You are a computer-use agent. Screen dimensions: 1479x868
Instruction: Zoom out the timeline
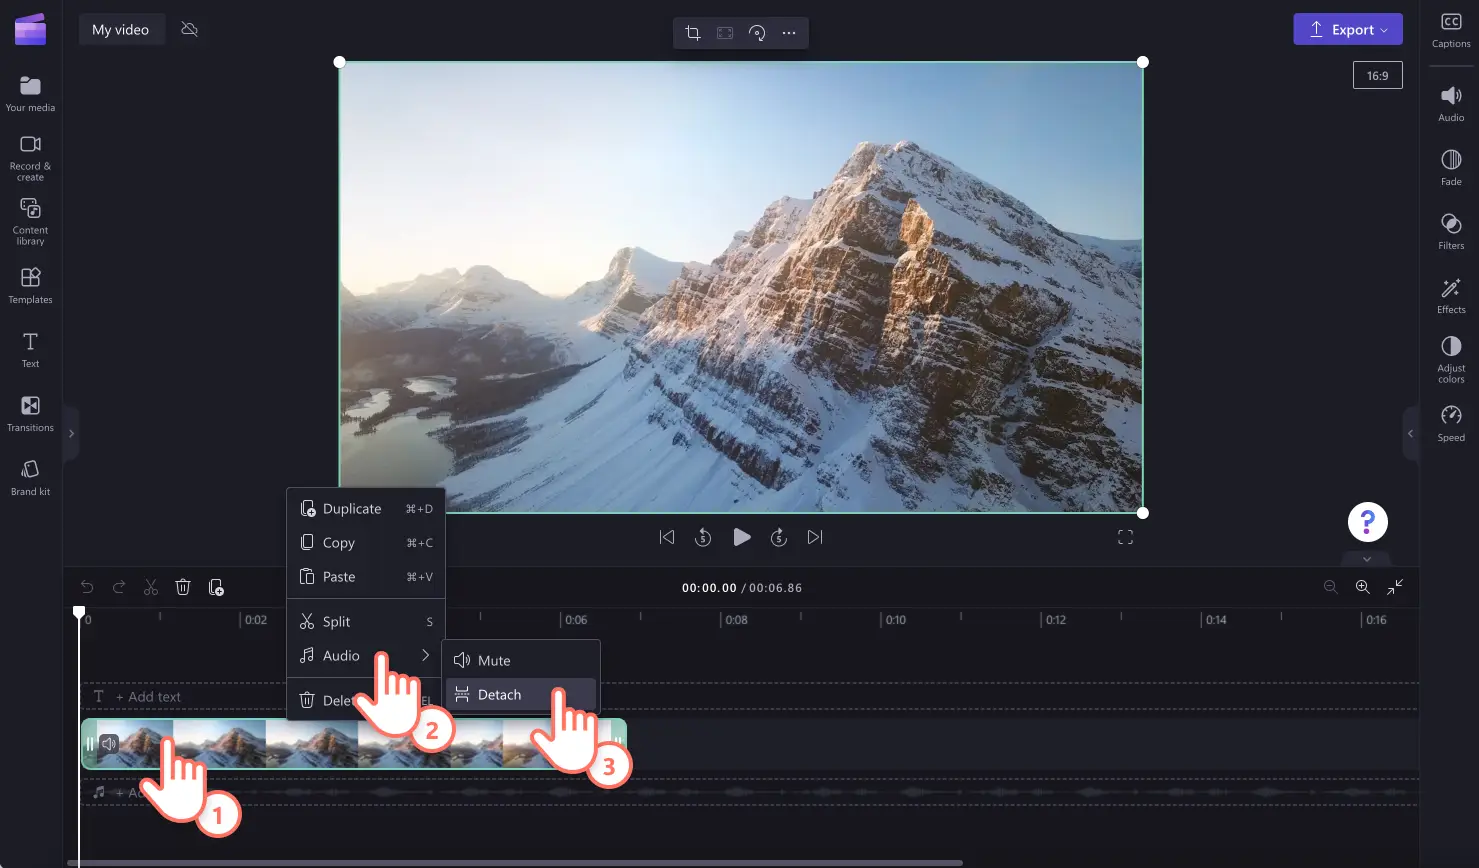click(x=1330, y=587)
